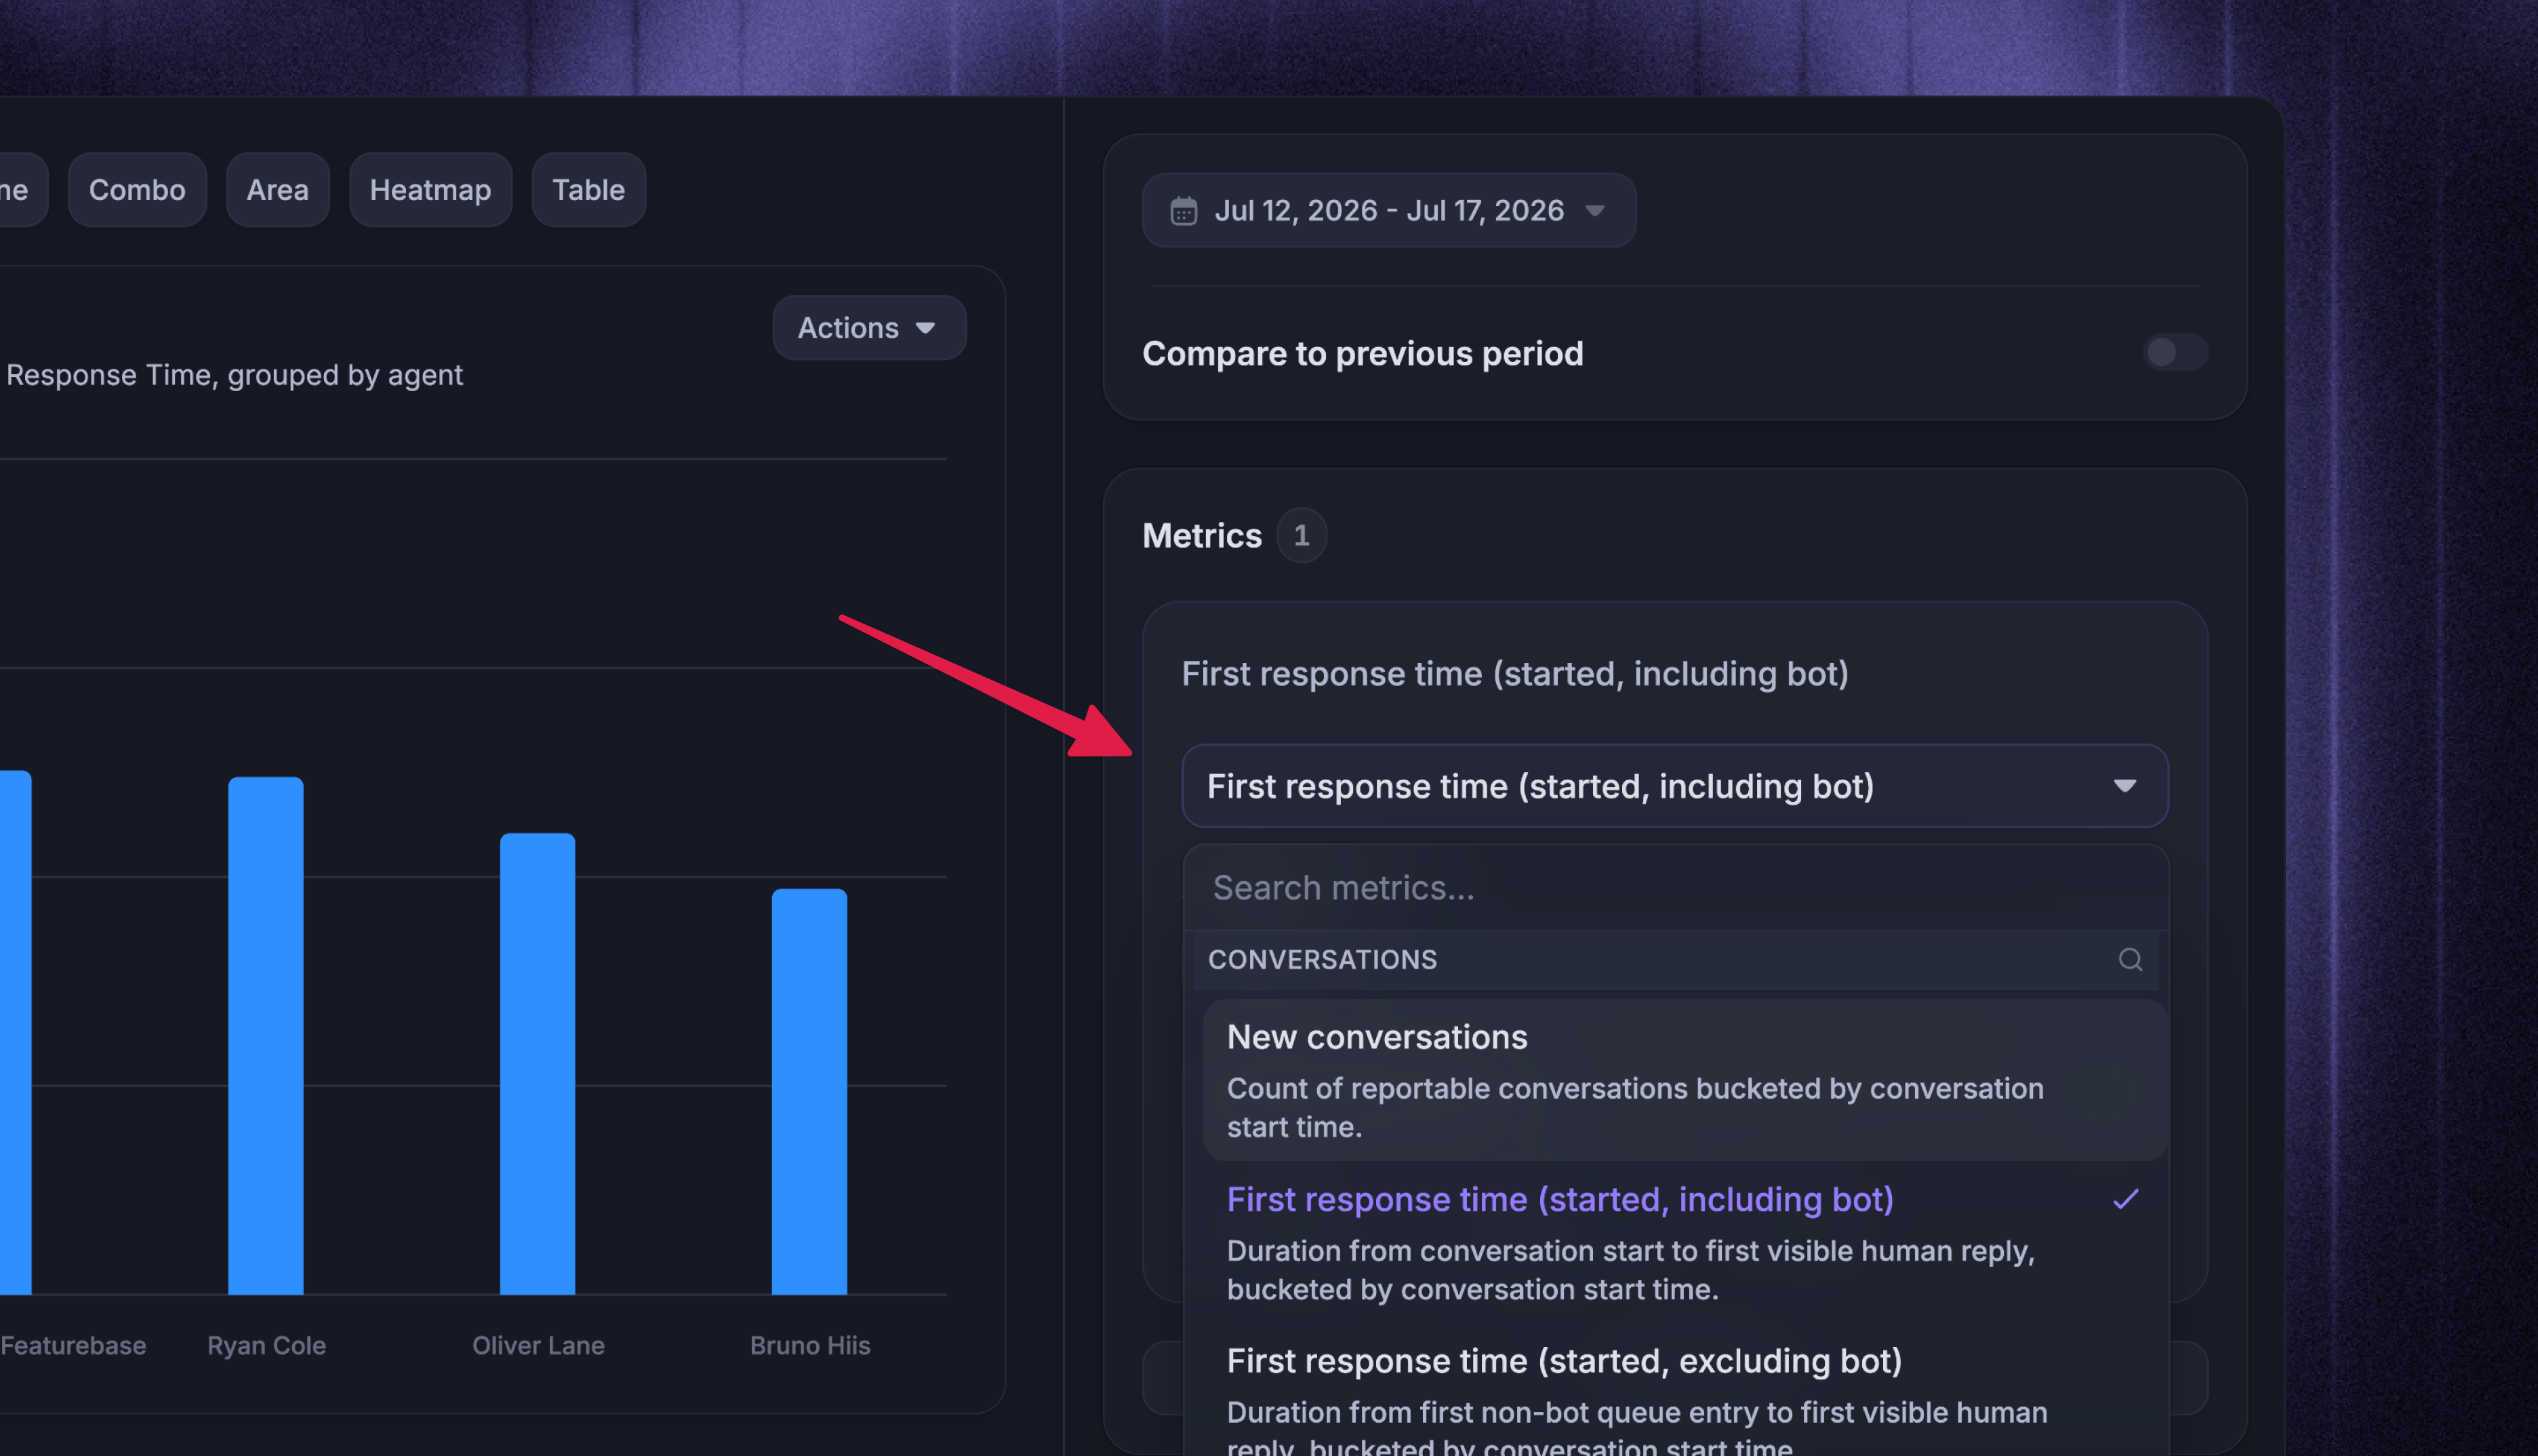Click the metric dropdown caret arrow
The height and width of the screenshot is (1456, 2538).
(x=2124, y=786)
